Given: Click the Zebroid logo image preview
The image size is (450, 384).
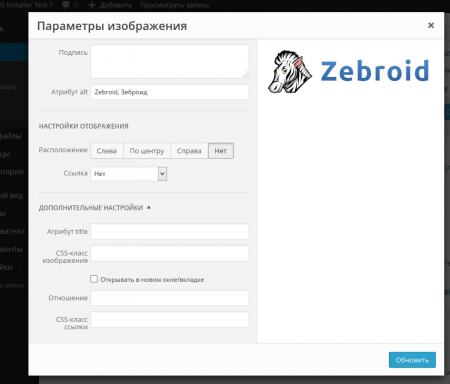Looking at the screenshot, I should click(x=349, y=71).
